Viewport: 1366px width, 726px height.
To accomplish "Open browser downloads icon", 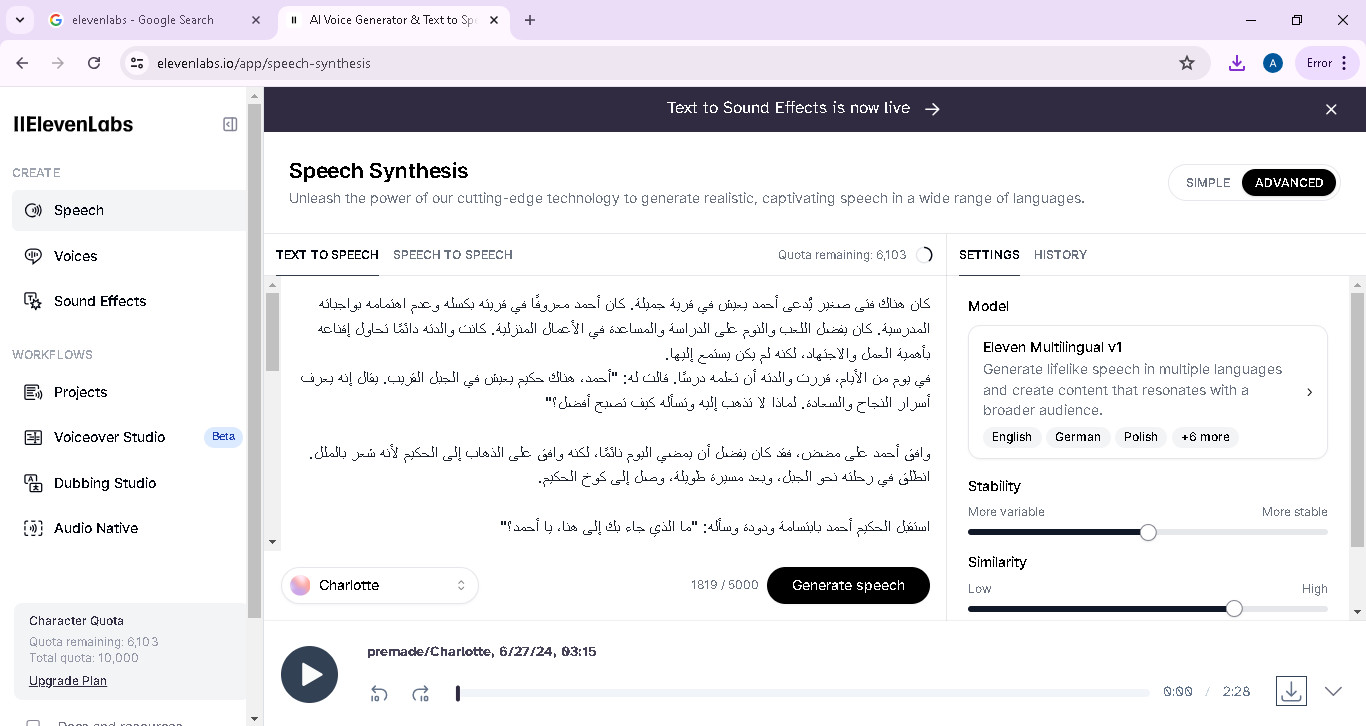I will click(1237, 63).
